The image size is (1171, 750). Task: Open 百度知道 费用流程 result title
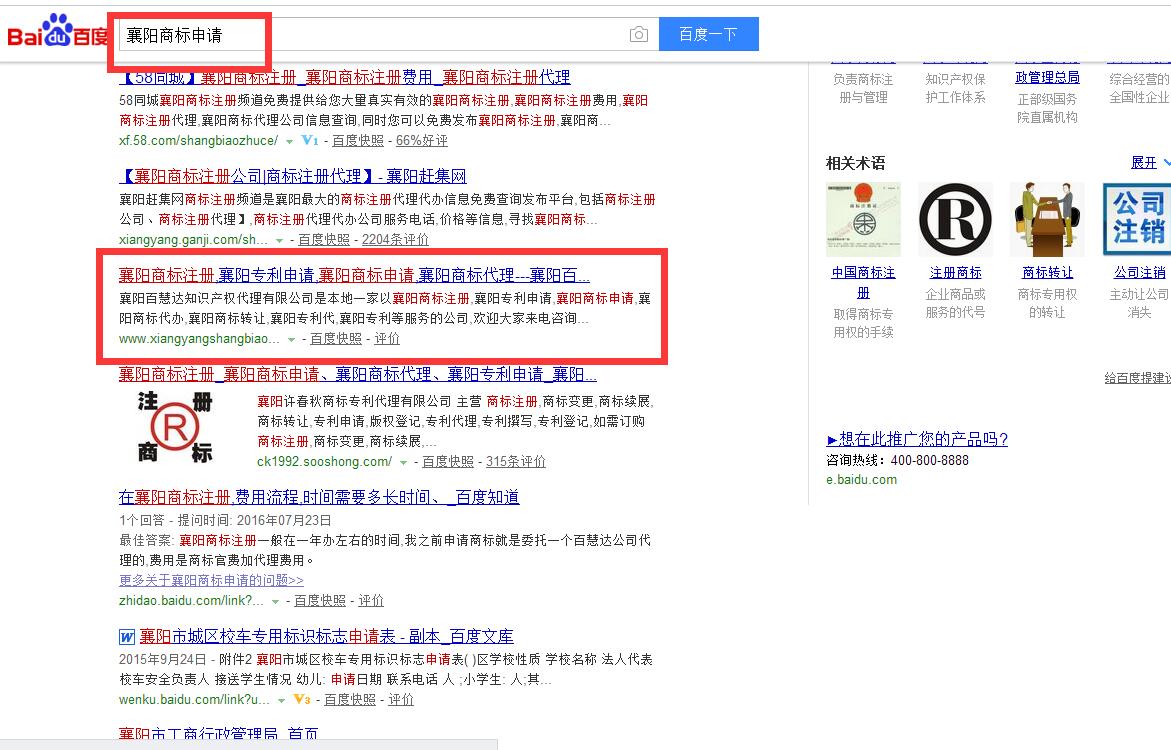(319, 497)
